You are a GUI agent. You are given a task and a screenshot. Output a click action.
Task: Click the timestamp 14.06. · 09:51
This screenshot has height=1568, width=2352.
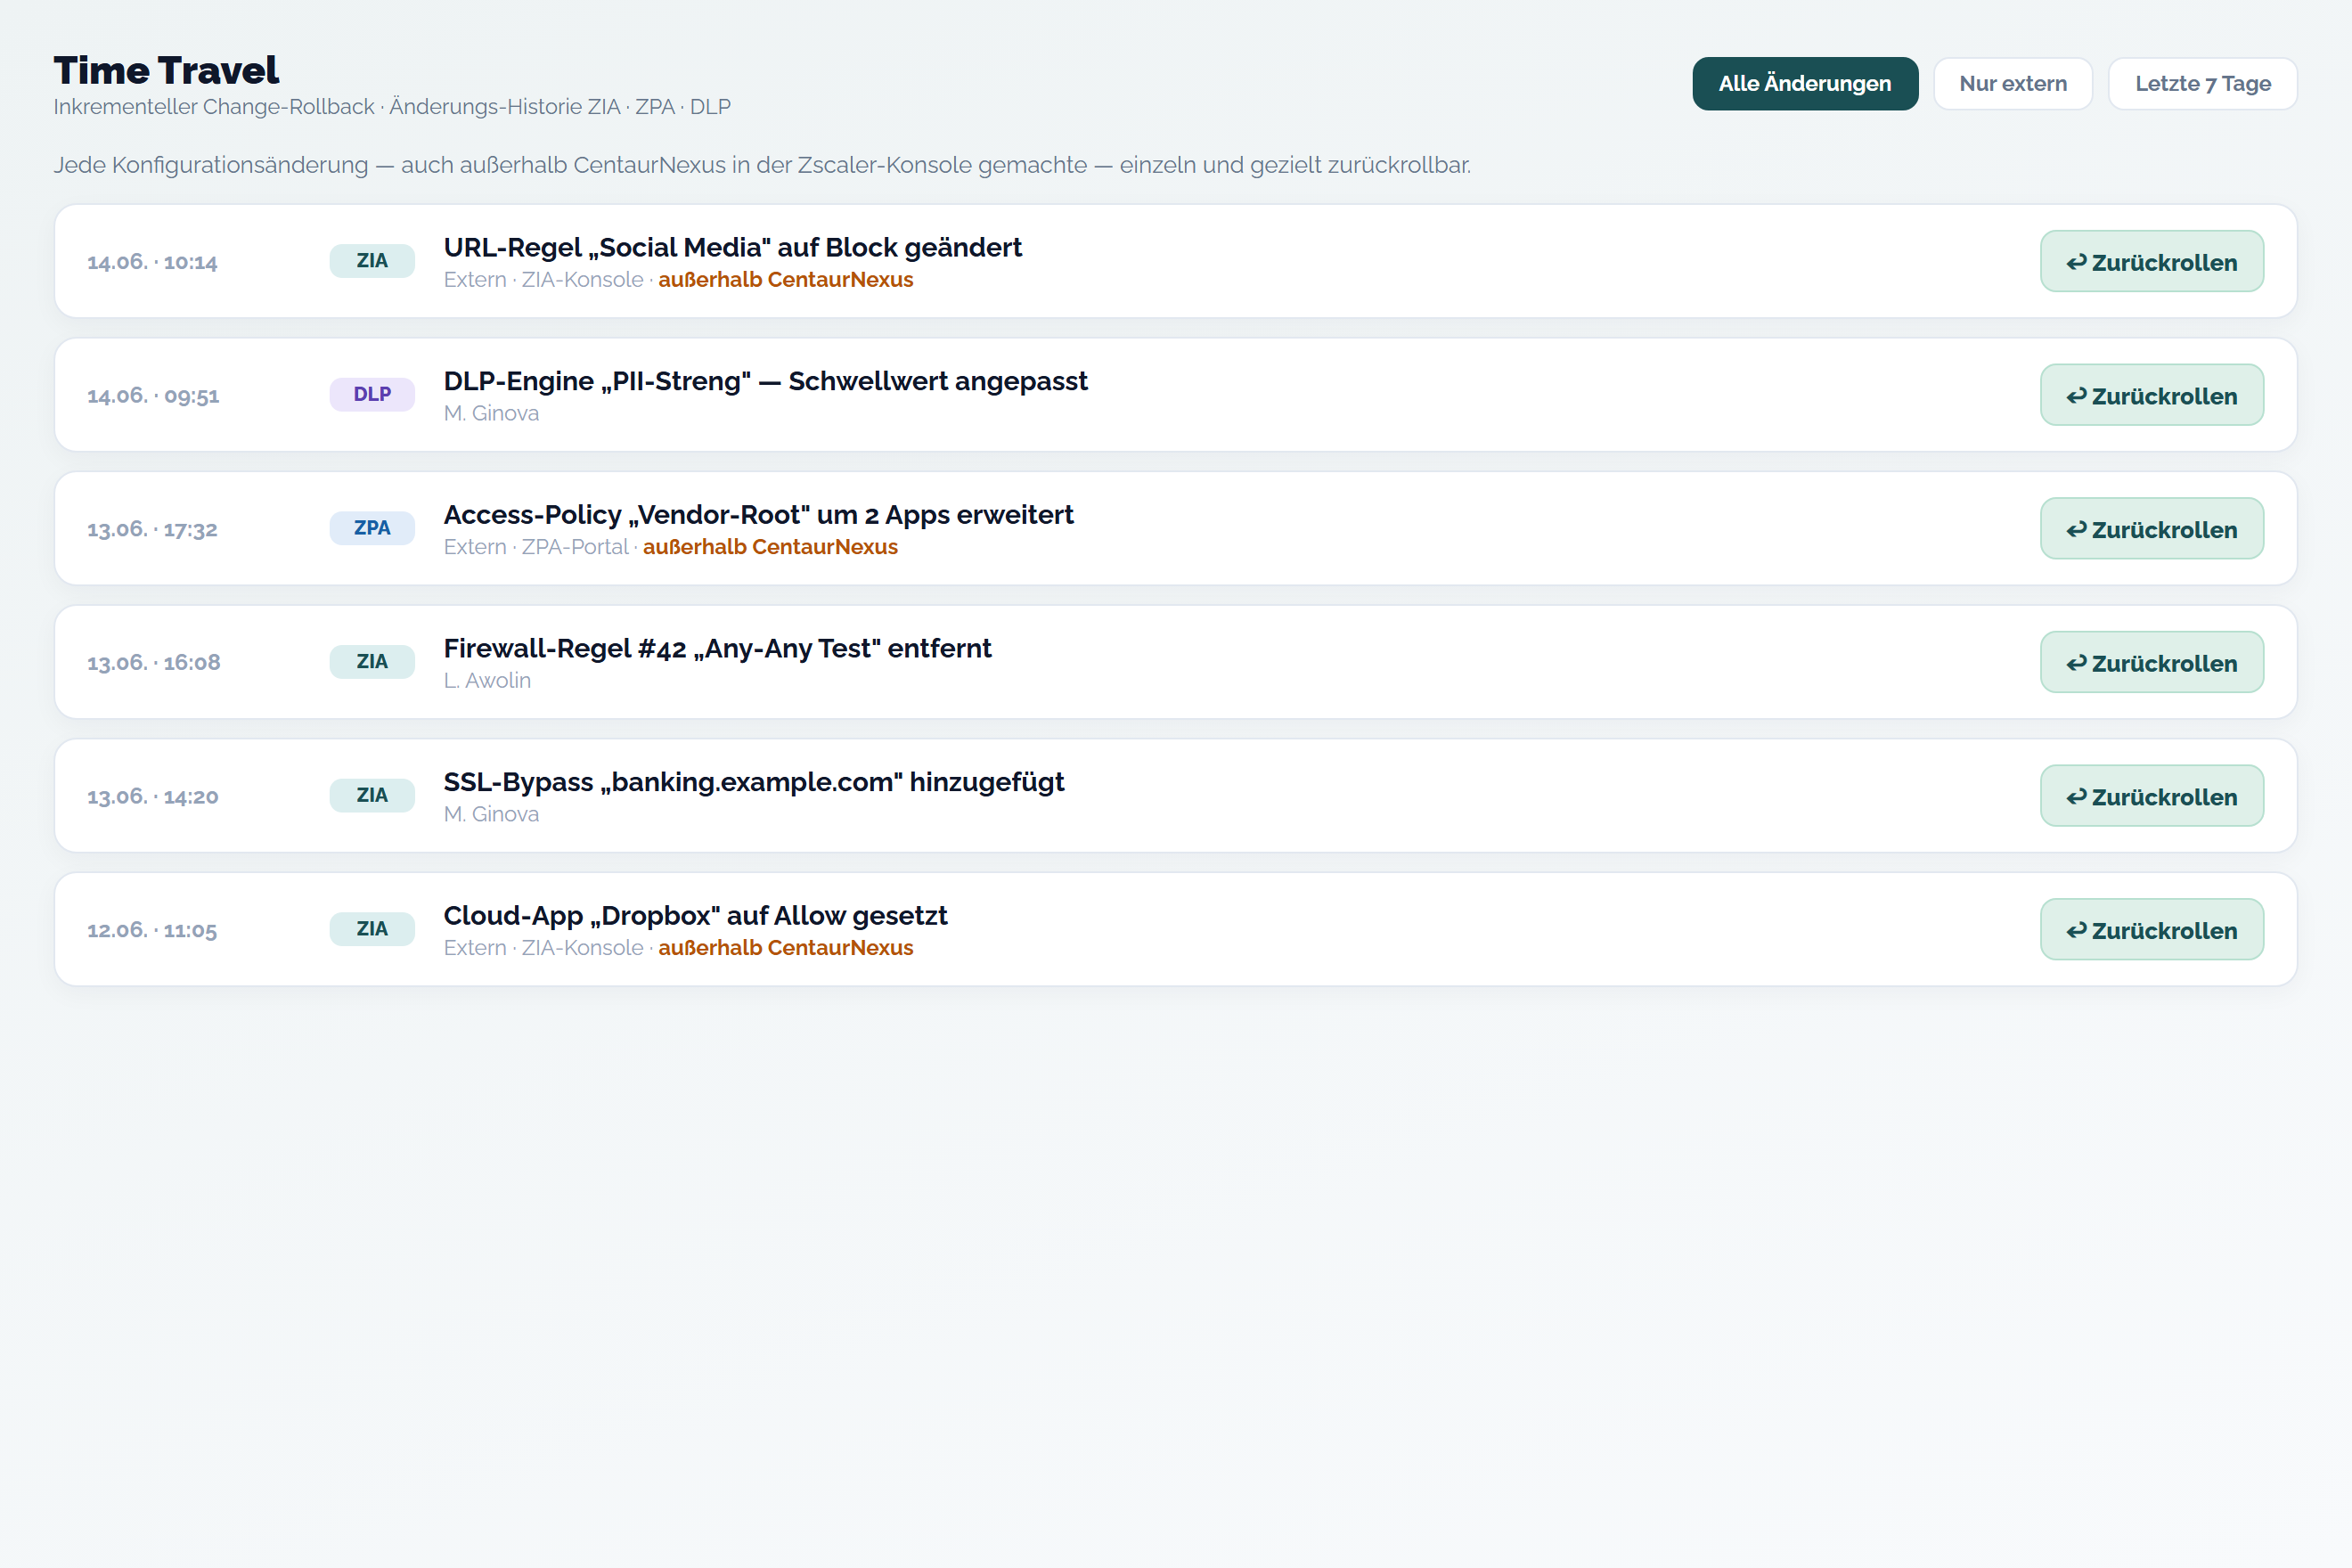(153, 396)
